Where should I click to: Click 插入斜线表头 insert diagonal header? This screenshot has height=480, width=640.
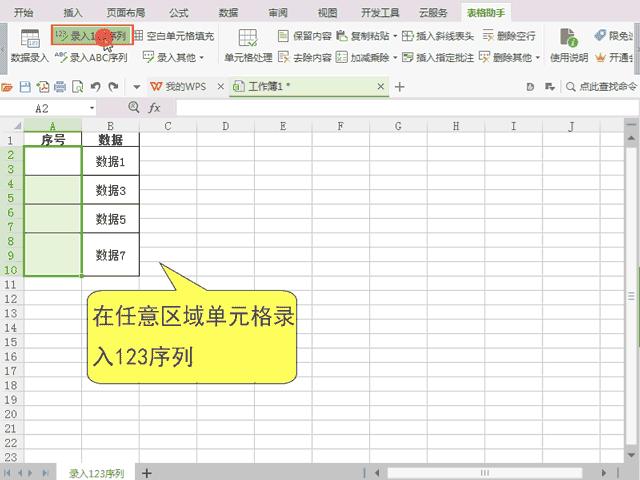(438, 36)
